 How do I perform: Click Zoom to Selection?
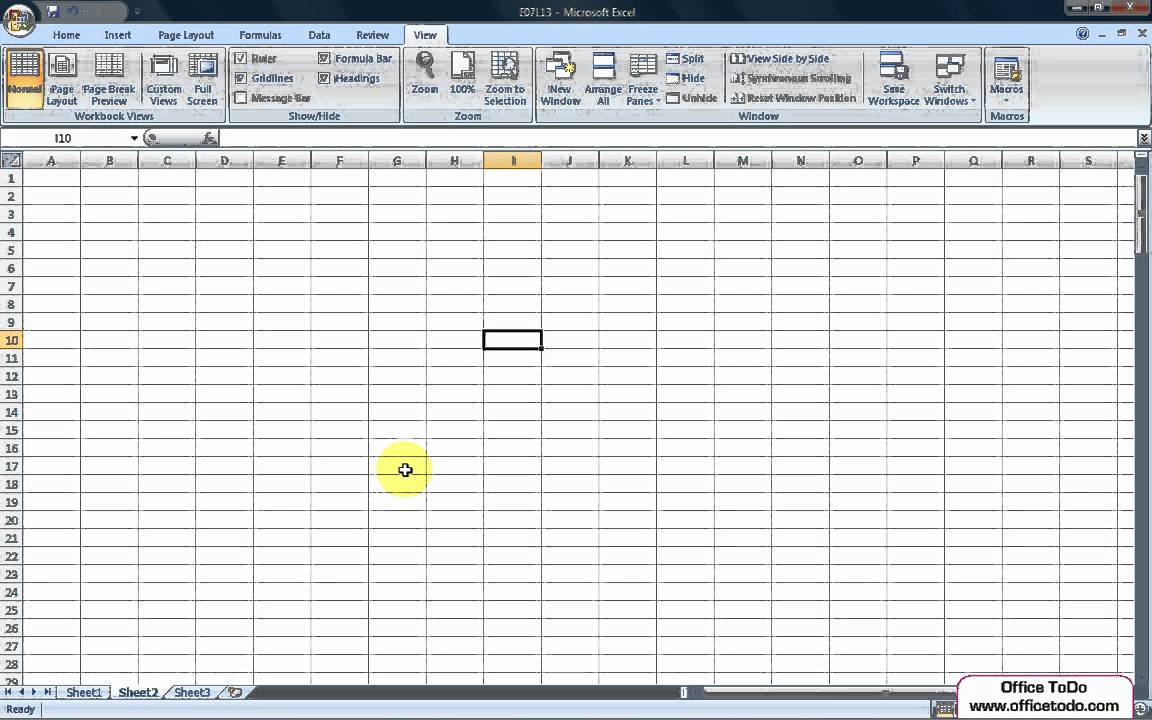[x=505, y=79]
